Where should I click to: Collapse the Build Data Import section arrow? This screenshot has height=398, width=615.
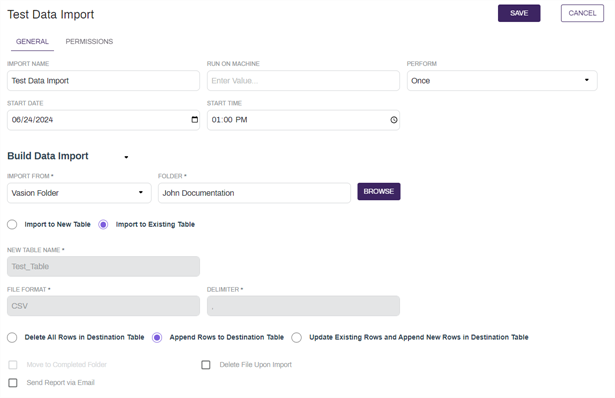click(x=126, y=157)
